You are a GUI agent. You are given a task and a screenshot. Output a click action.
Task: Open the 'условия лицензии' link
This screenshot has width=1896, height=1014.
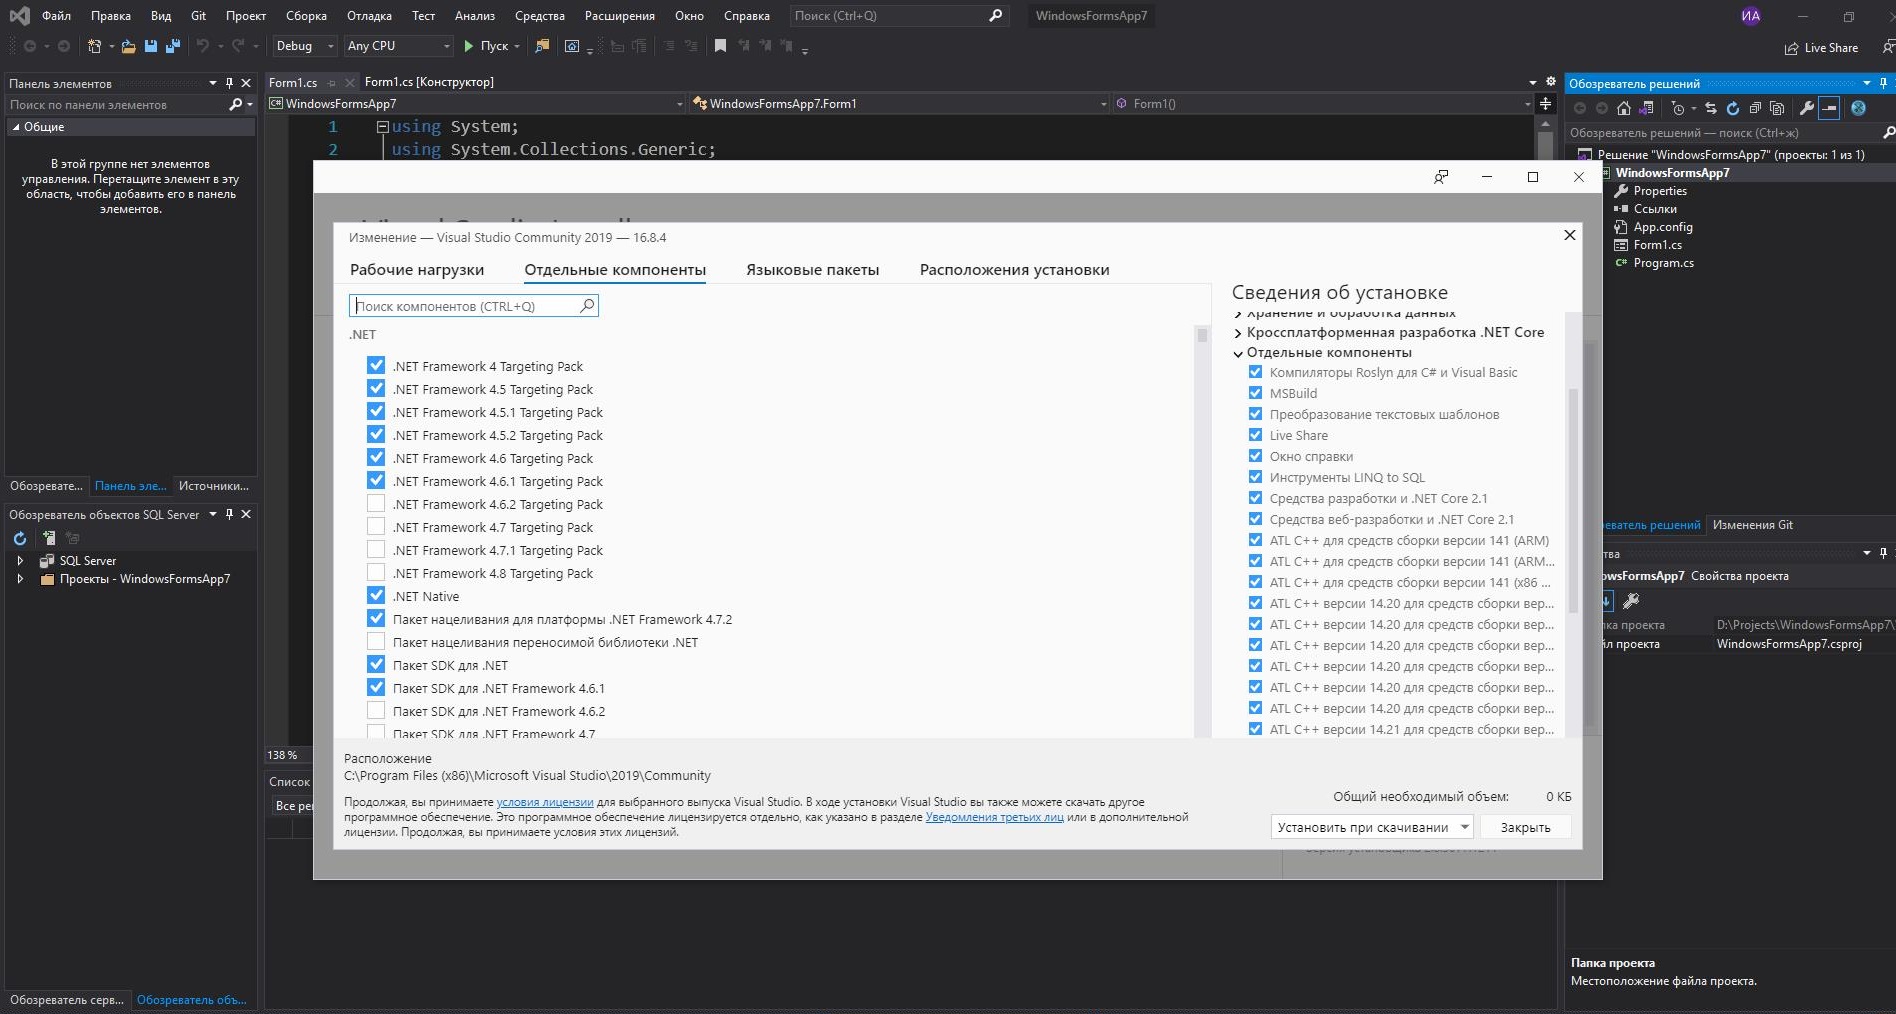pyautogui.click(x=545, y=802)
